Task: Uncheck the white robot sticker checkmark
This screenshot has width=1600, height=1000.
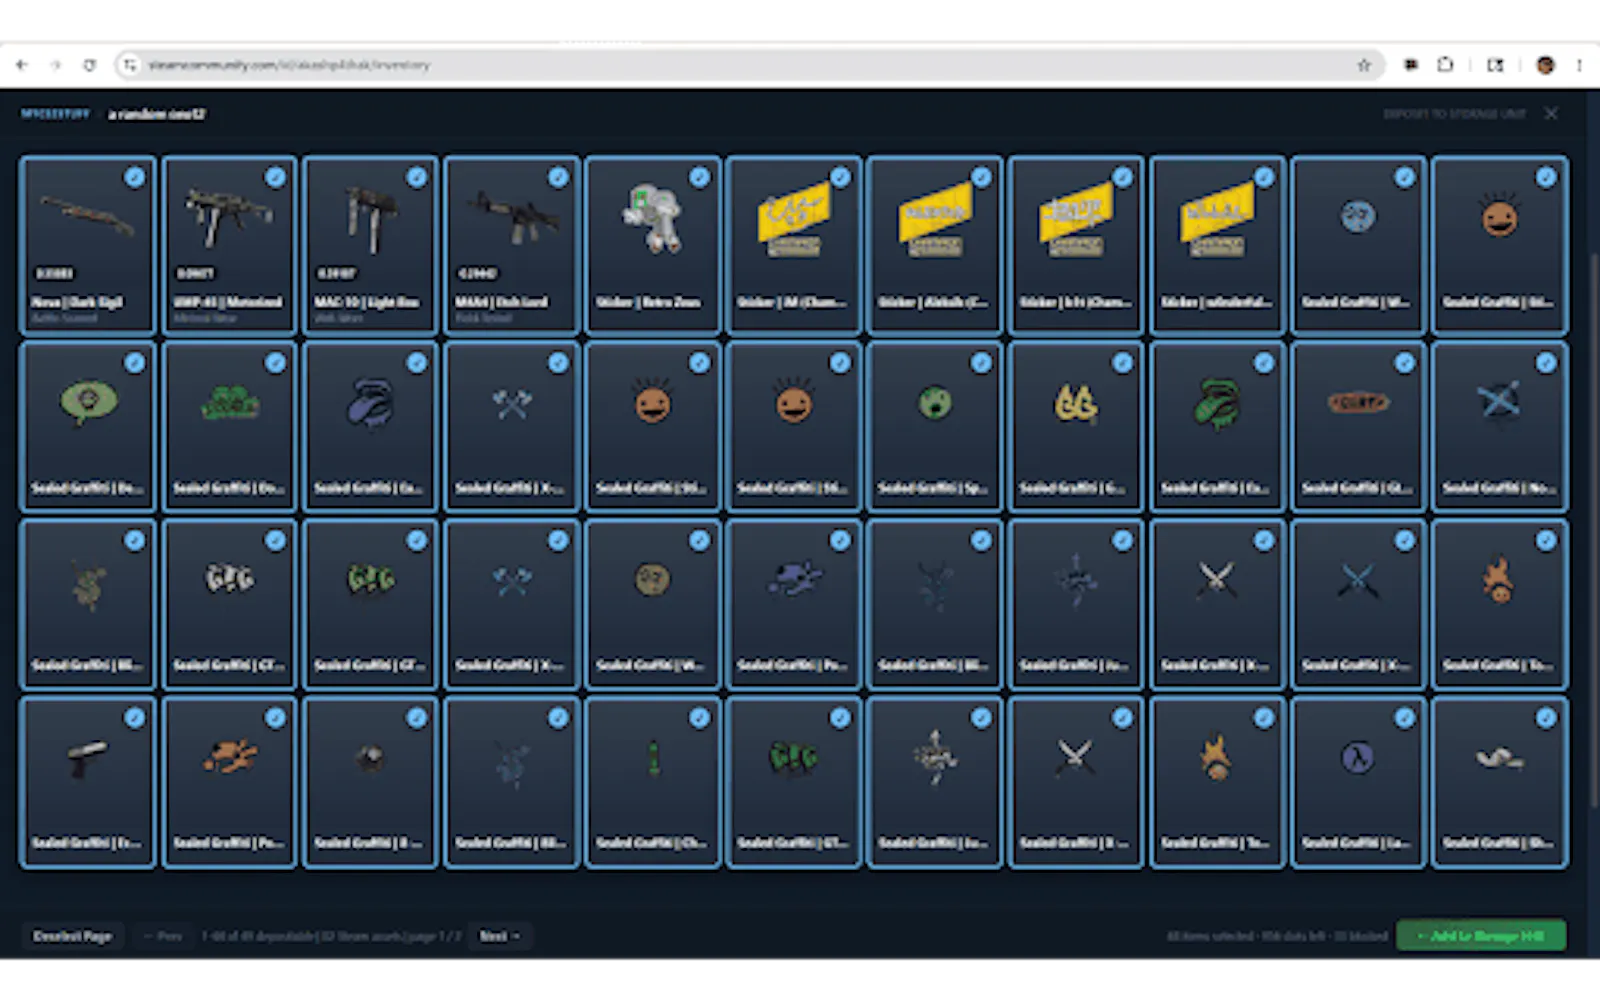Action: click(699, 177)
